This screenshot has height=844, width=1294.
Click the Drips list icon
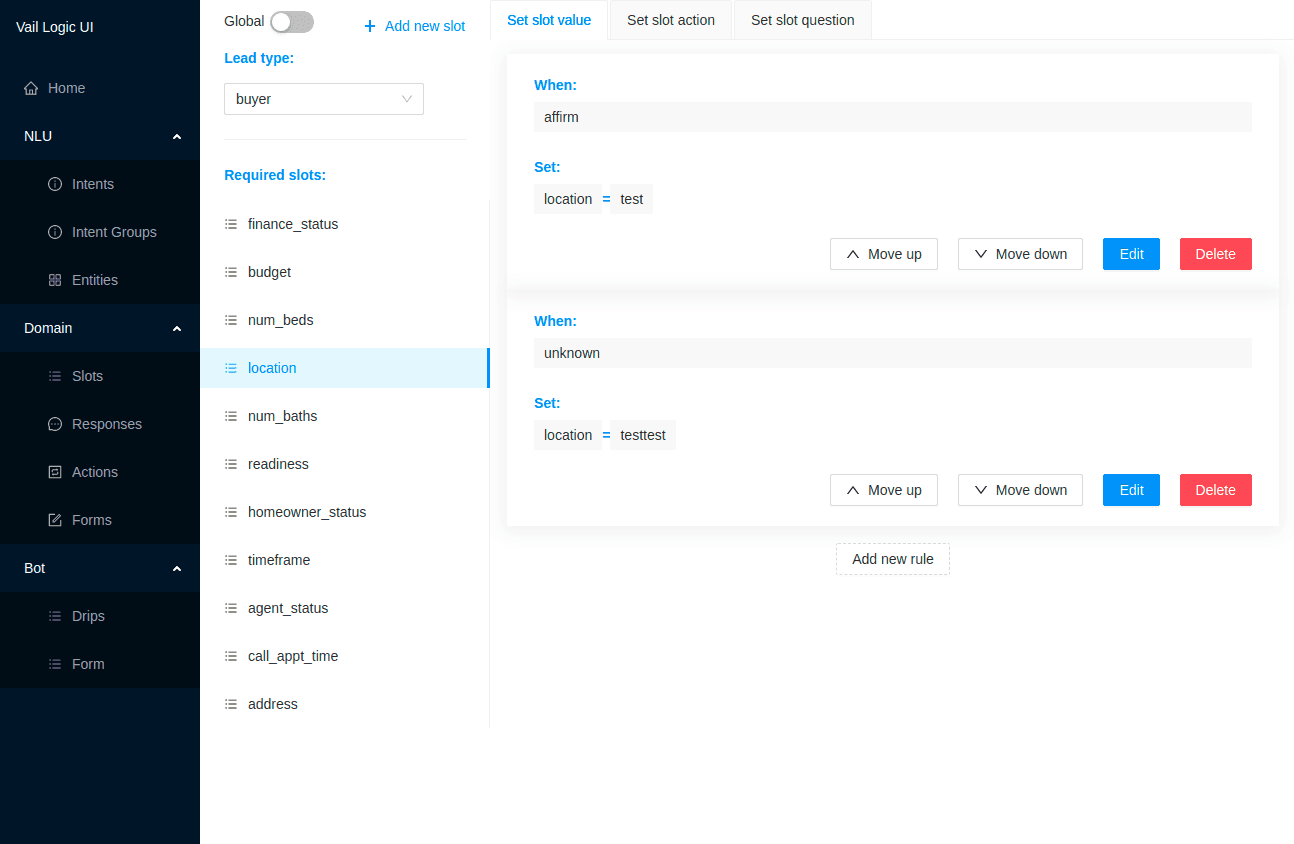click(55, 616)
